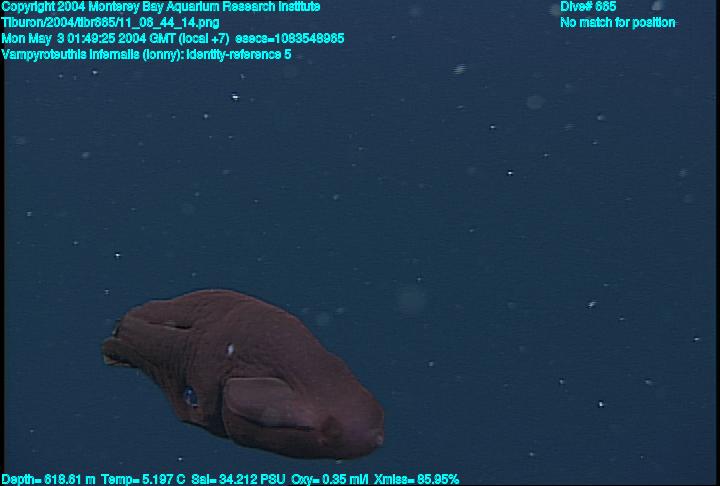Select the 'Sal= 34.212 PSU' reading
The width and height of the screenshot is (720, 486).
pyautogui.click(x=238, y=479)
